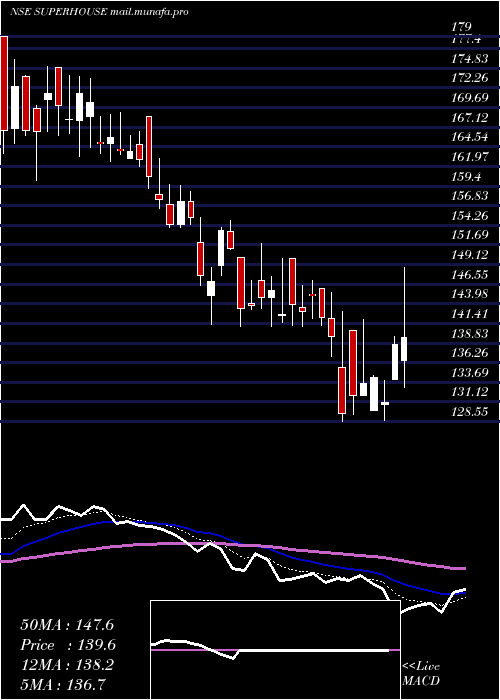Click the 138.83 price axis label
The height and width of the screenshot is (700, 500).
(471, 333)
